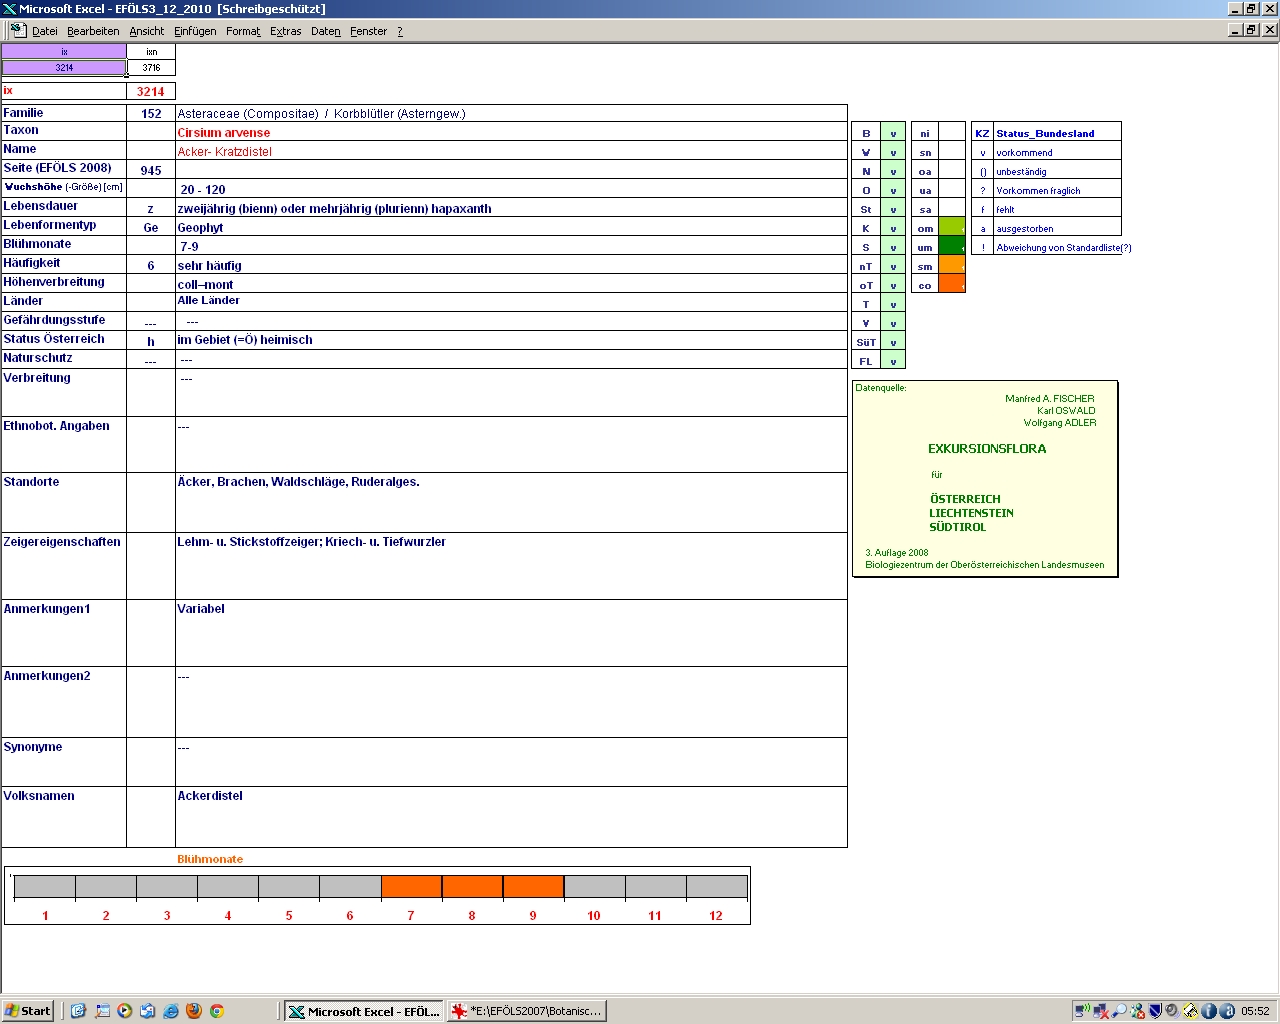Image resolution: width=1280 pixels, height=1024 pixels.
Task: Open the Daten menu
Action: point(326,31)
